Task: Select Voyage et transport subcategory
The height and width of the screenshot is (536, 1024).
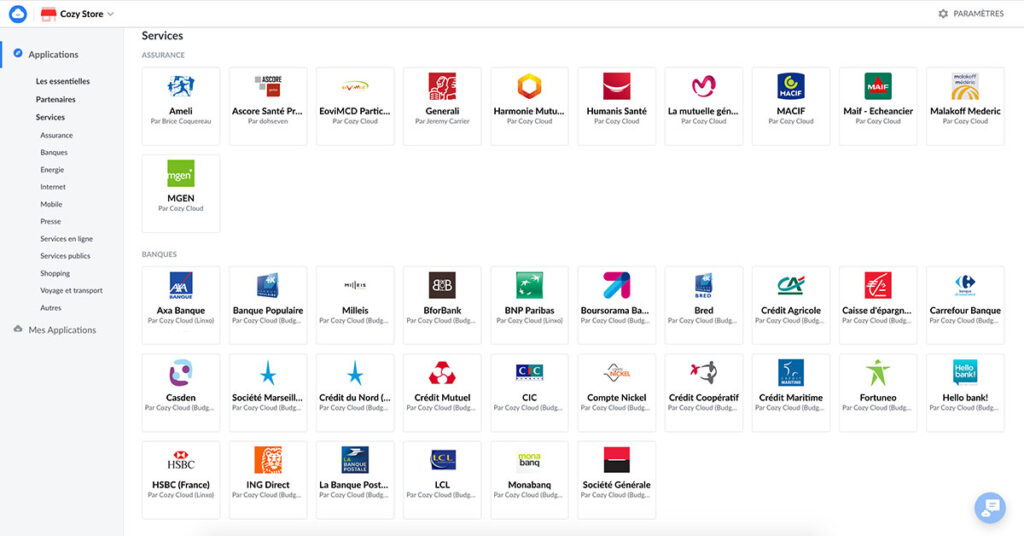Action: pos(71,291)
